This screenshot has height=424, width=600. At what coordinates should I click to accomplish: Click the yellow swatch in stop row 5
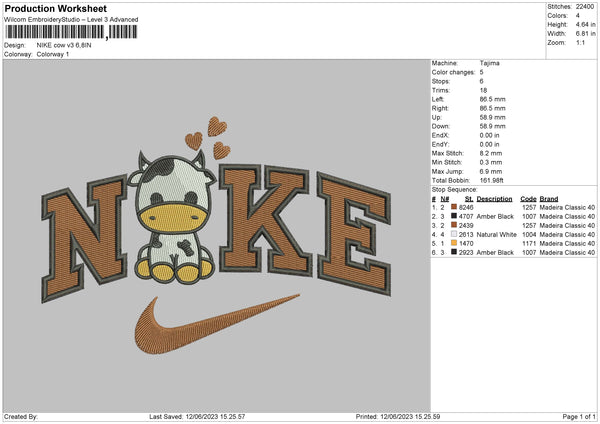[454, 243]
